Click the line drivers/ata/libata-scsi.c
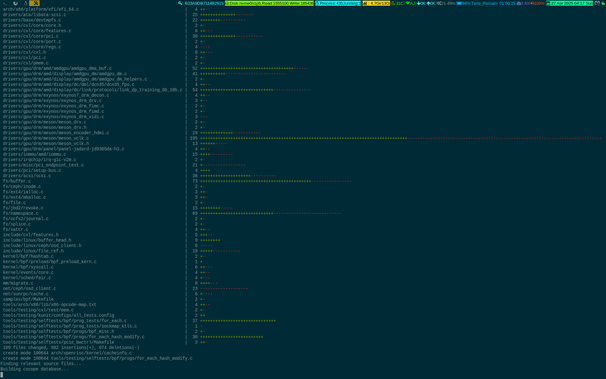The image size is (606, 379). [34, 15]
